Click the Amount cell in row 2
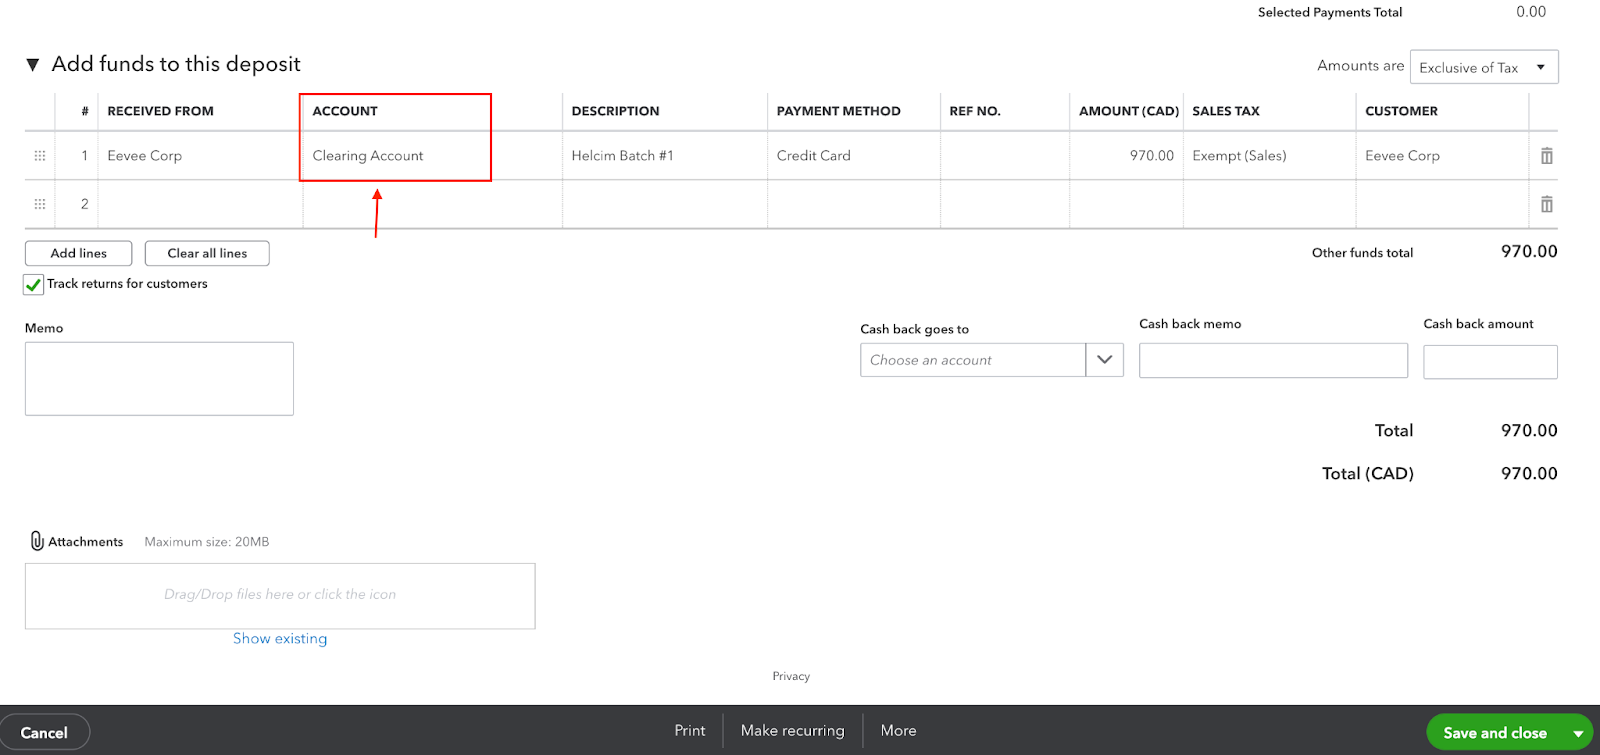The height and width of the screenshot is (755, 1600). tap(1126, 204)
